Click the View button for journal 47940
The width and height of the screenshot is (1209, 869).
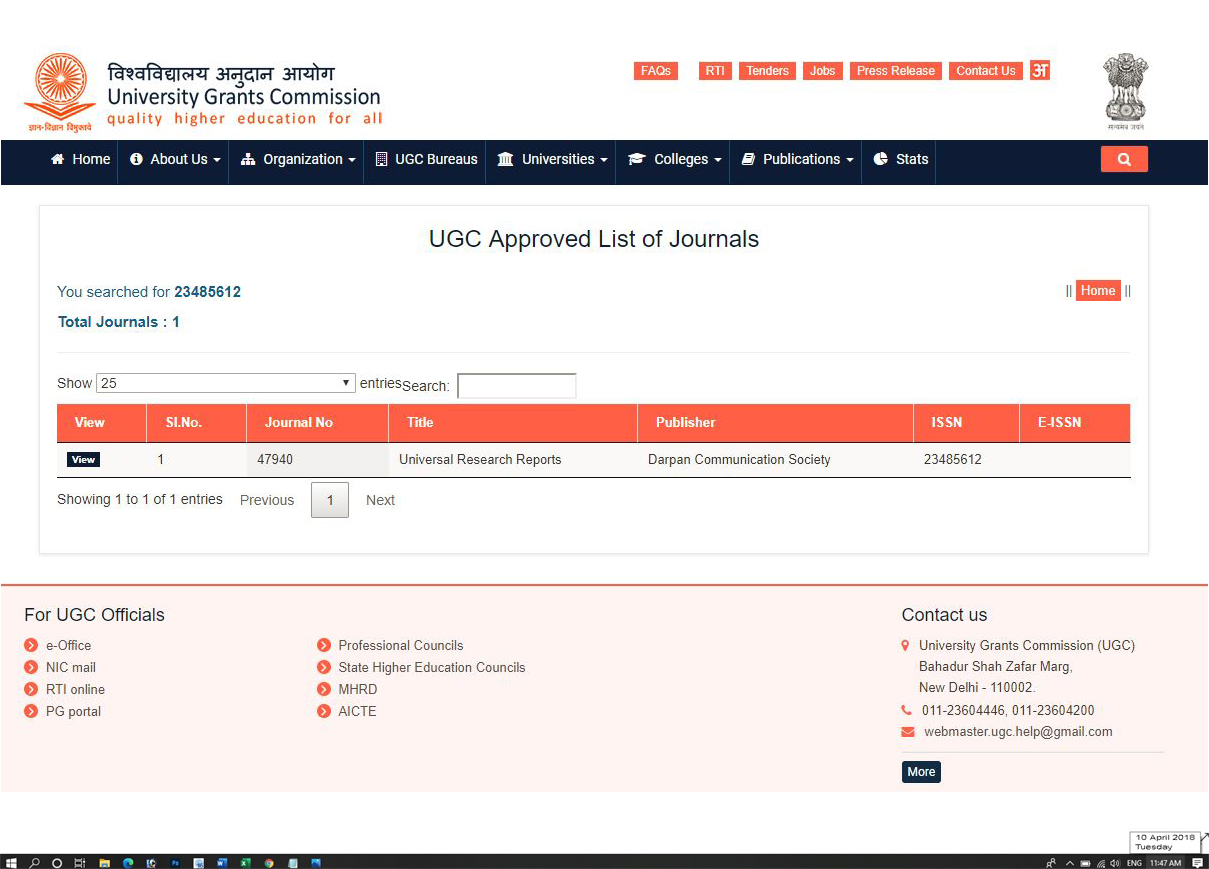(83, 460)
